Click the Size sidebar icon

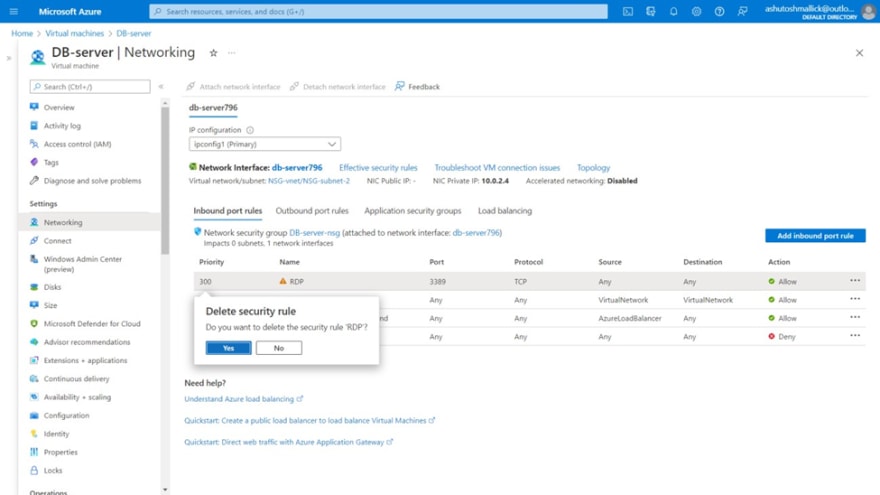click(34, 305)
